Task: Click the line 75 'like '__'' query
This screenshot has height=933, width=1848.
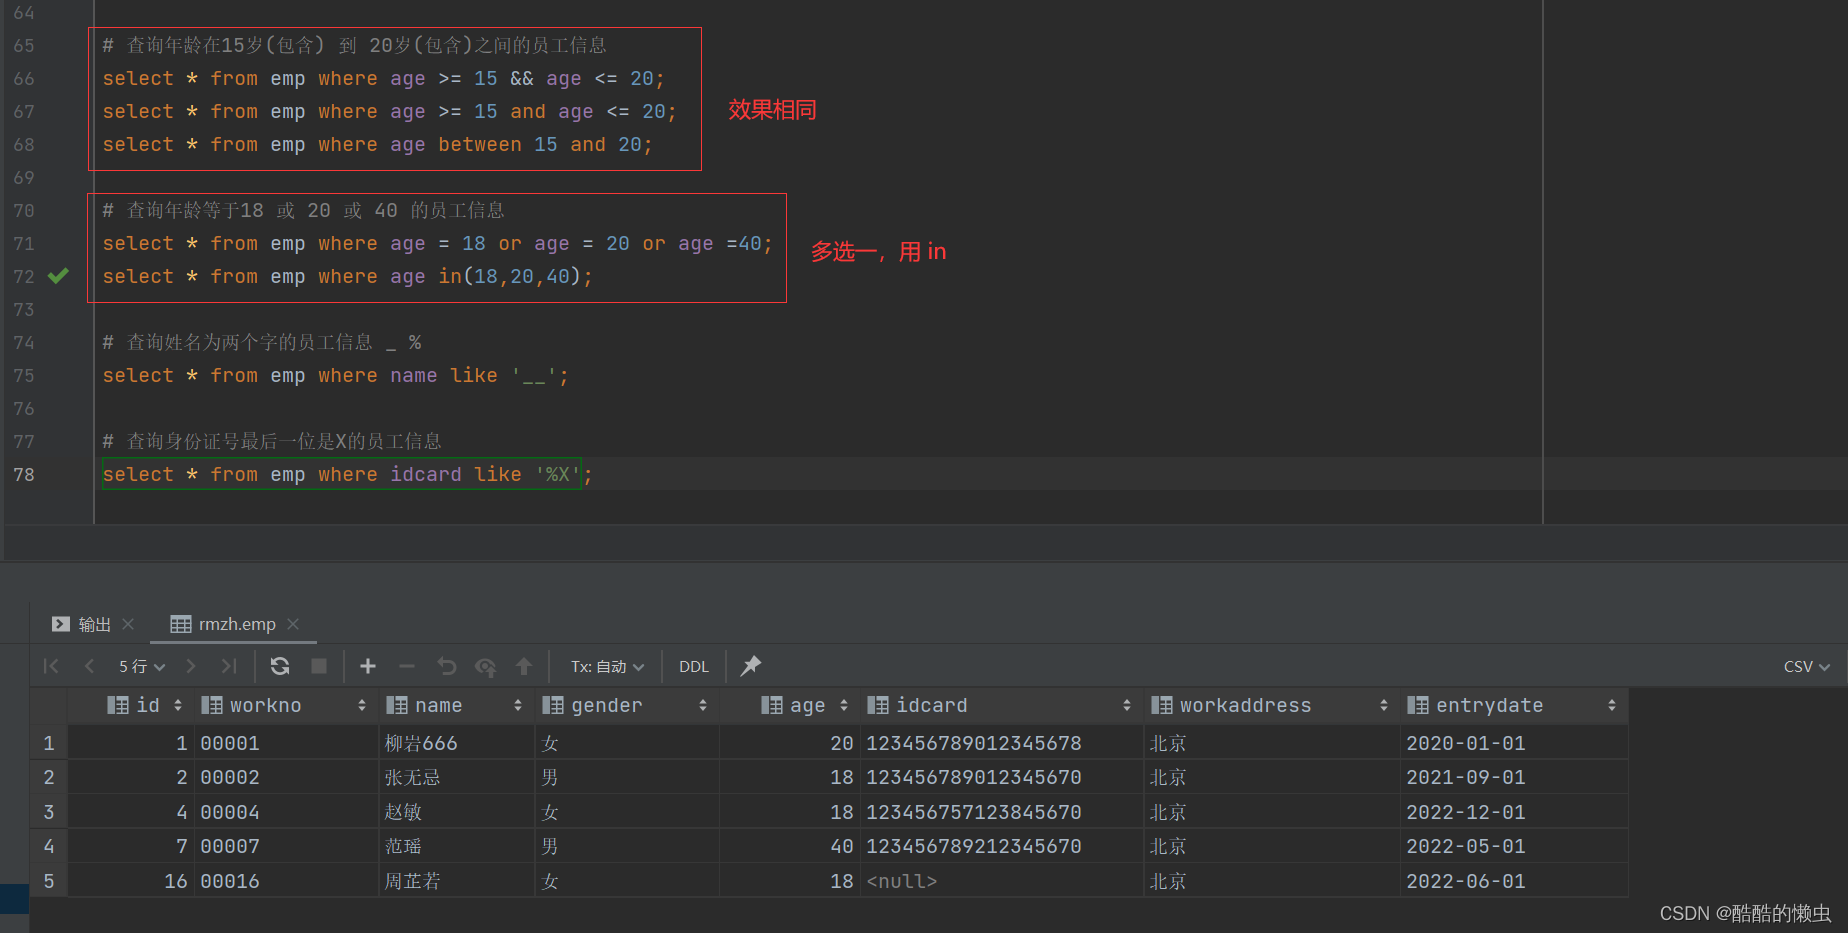Action: coord(336,375)
